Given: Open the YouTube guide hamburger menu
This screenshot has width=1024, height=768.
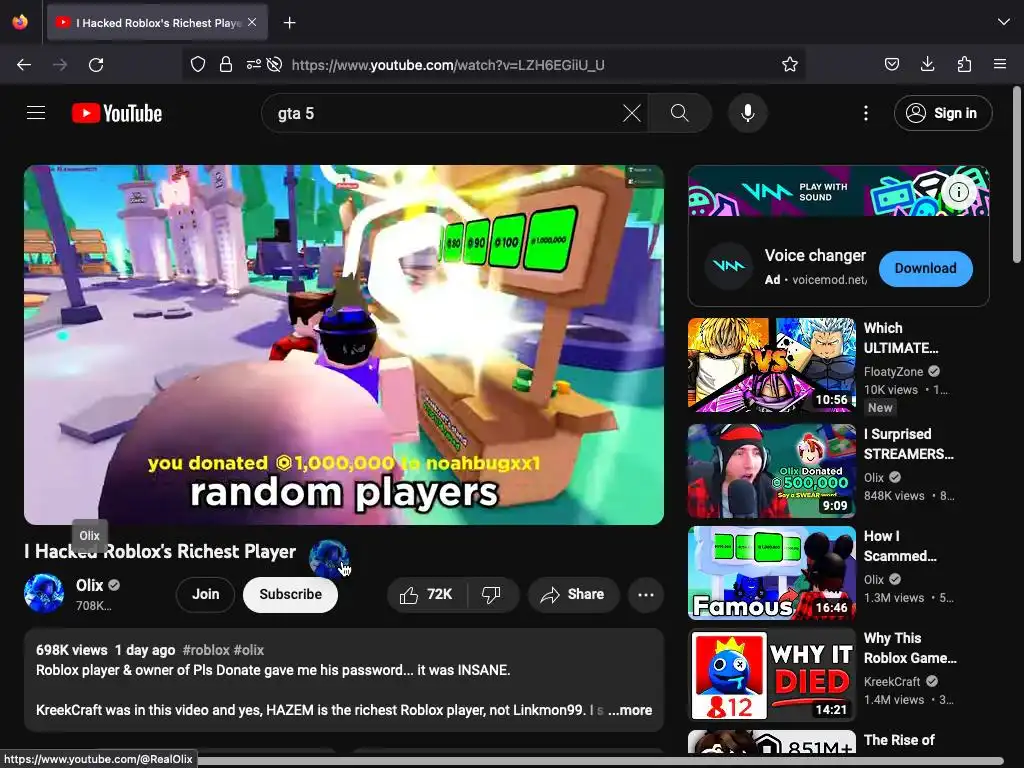Looking at the screenshot, I should pyautogui.click(x=36, y=113).
